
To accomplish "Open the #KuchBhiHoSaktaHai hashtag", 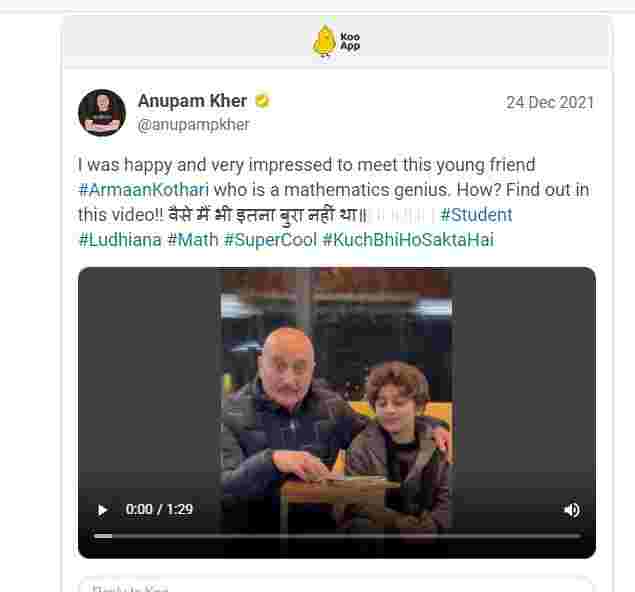I will tap(408, 240).
